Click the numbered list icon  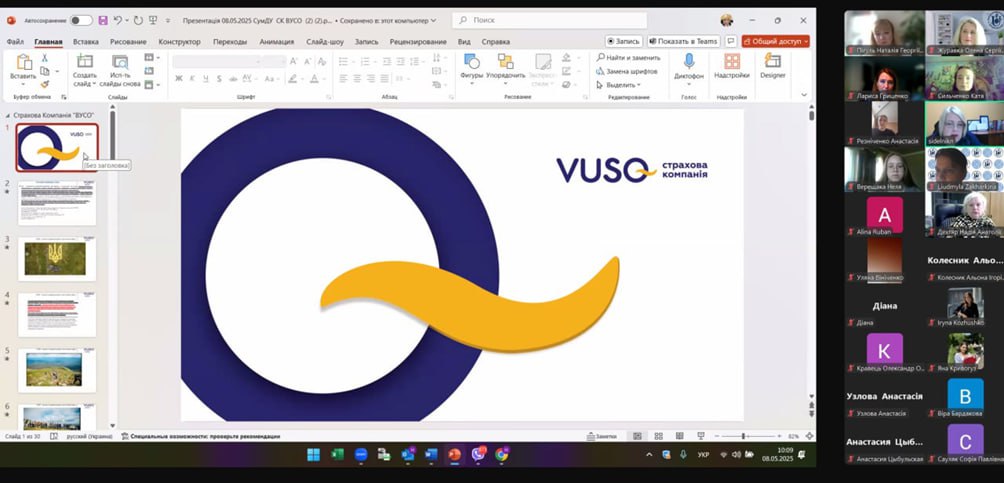(x=365, y=61)
